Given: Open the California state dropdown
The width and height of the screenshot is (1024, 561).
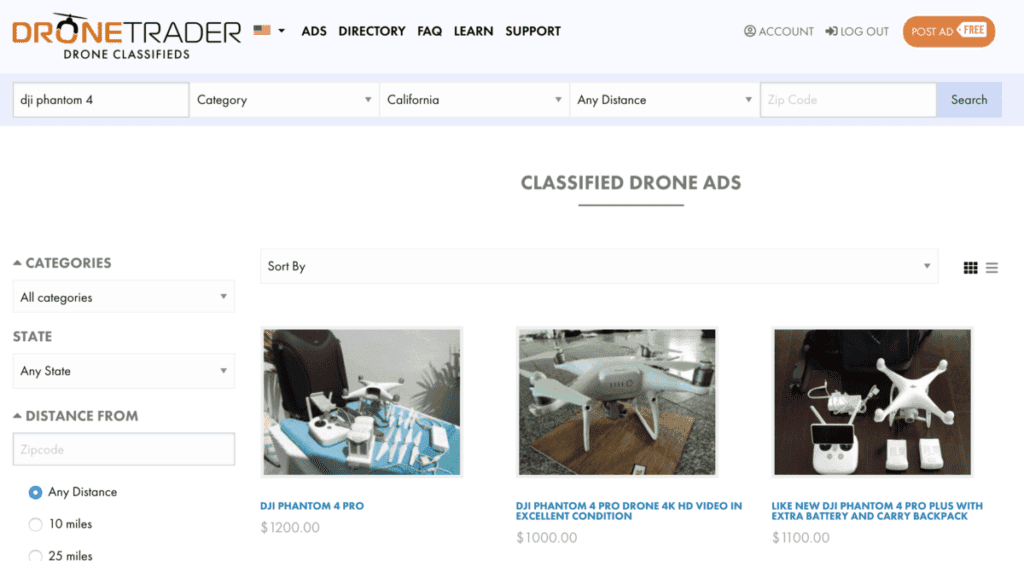Looking at the screenshot, I should point(474,100).
